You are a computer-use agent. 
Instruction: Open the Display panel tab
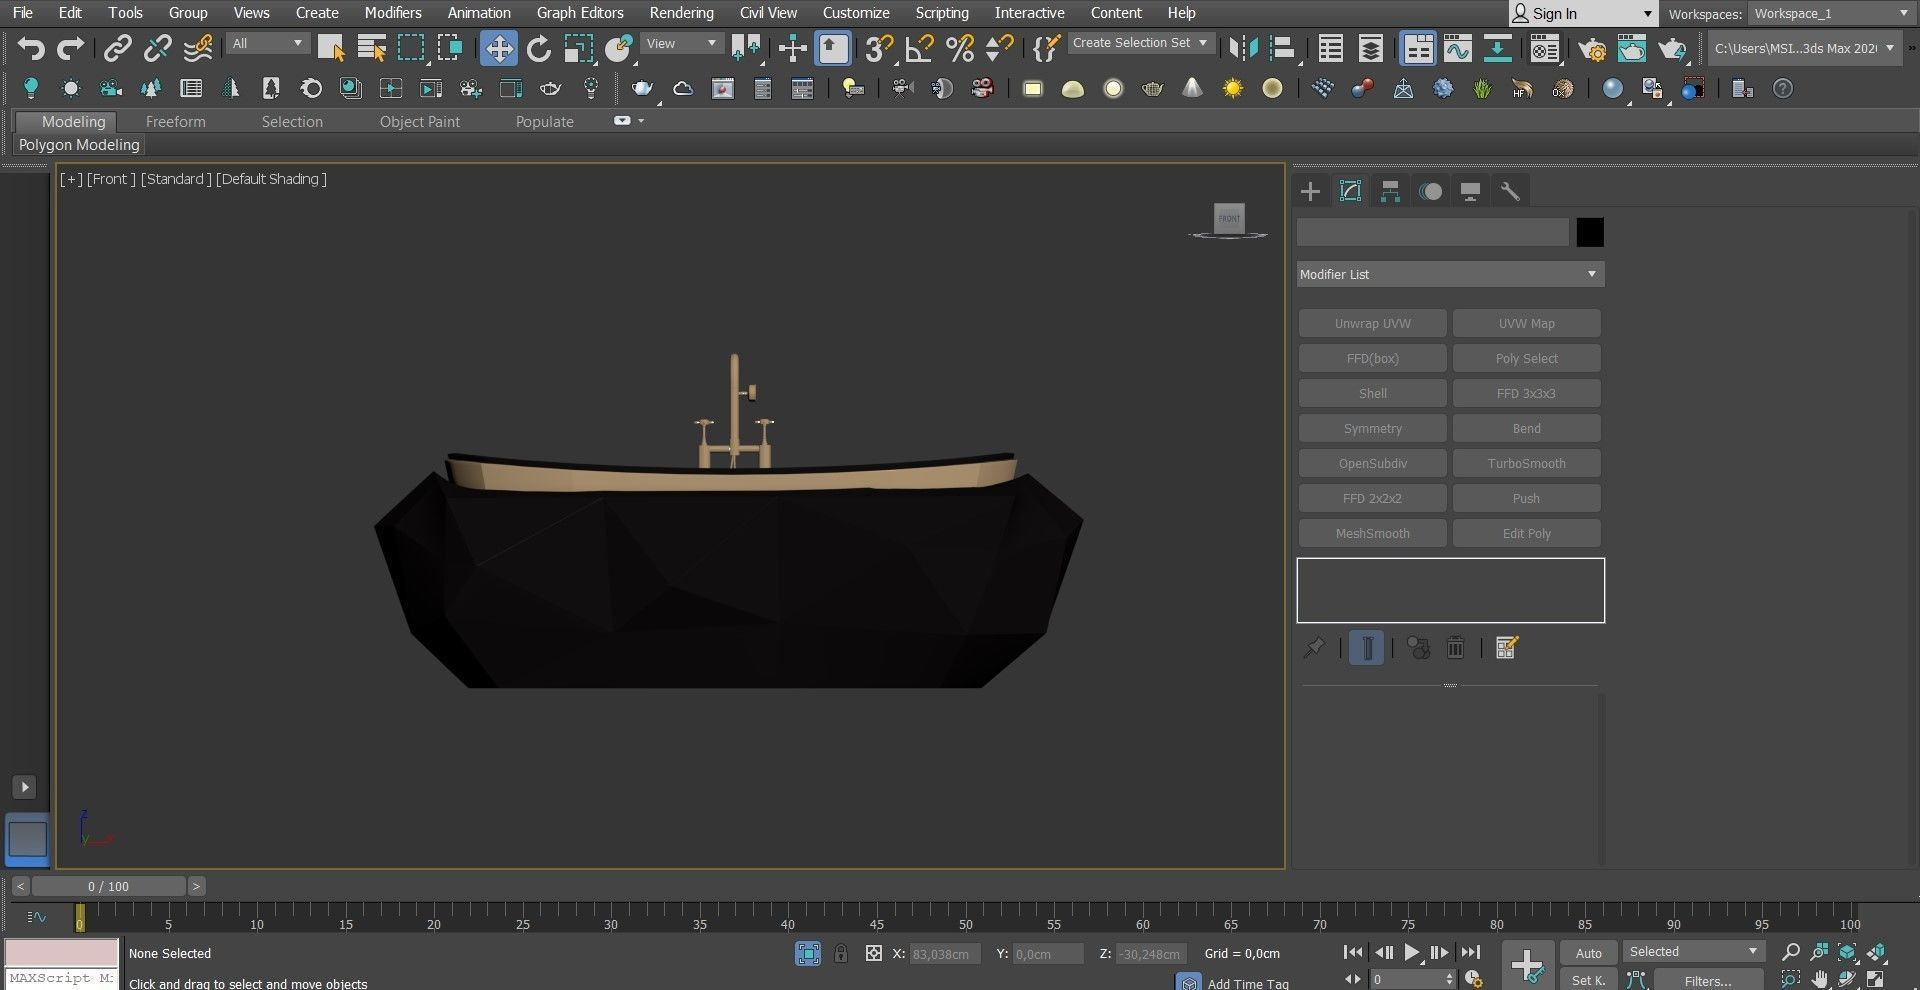pos(1470,191)
